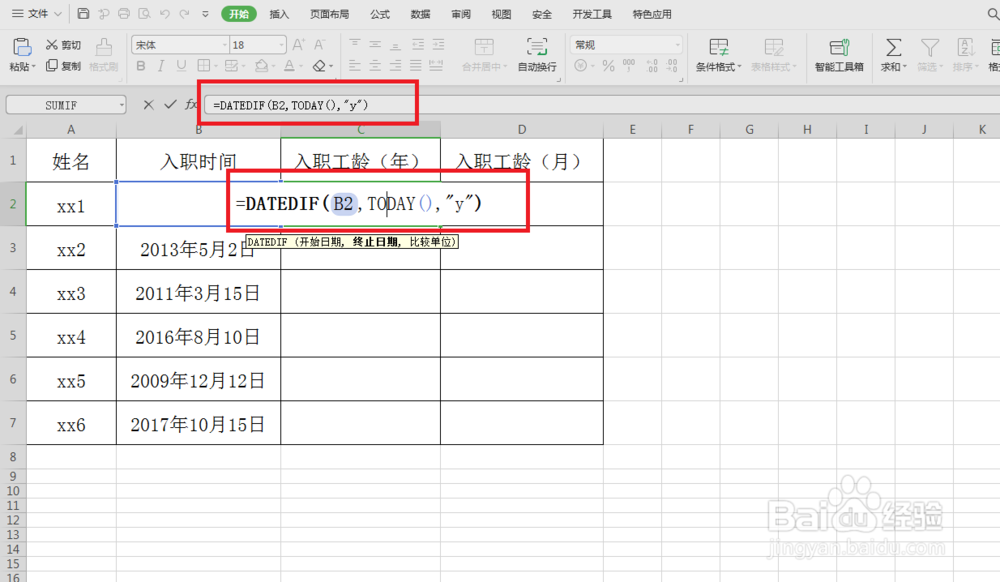Screen dimensions: 1000x582
Task: Decrease font size with the smaller A icon
Action: (x=320, y=45)
